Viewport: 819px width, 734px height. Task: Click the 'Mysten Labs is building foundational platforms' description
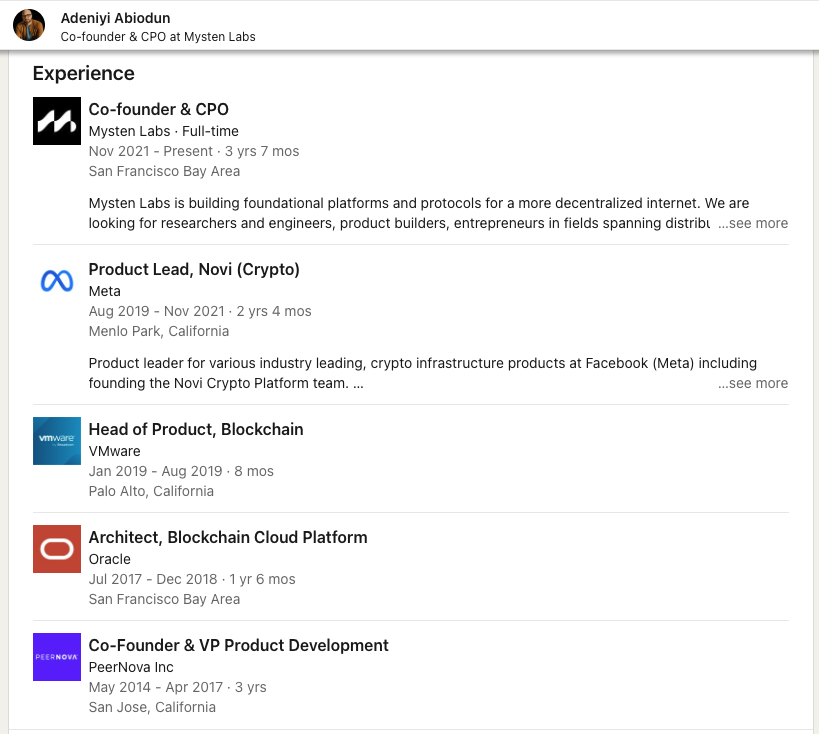(x=419, y=213)
